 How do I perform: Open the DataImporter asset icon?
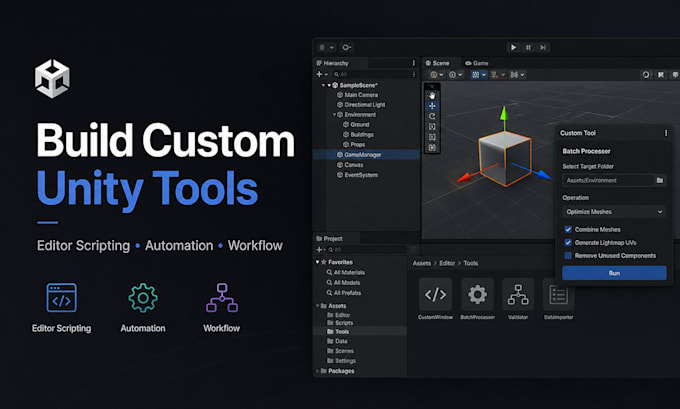pyautogui.click(x=559, y=294)
